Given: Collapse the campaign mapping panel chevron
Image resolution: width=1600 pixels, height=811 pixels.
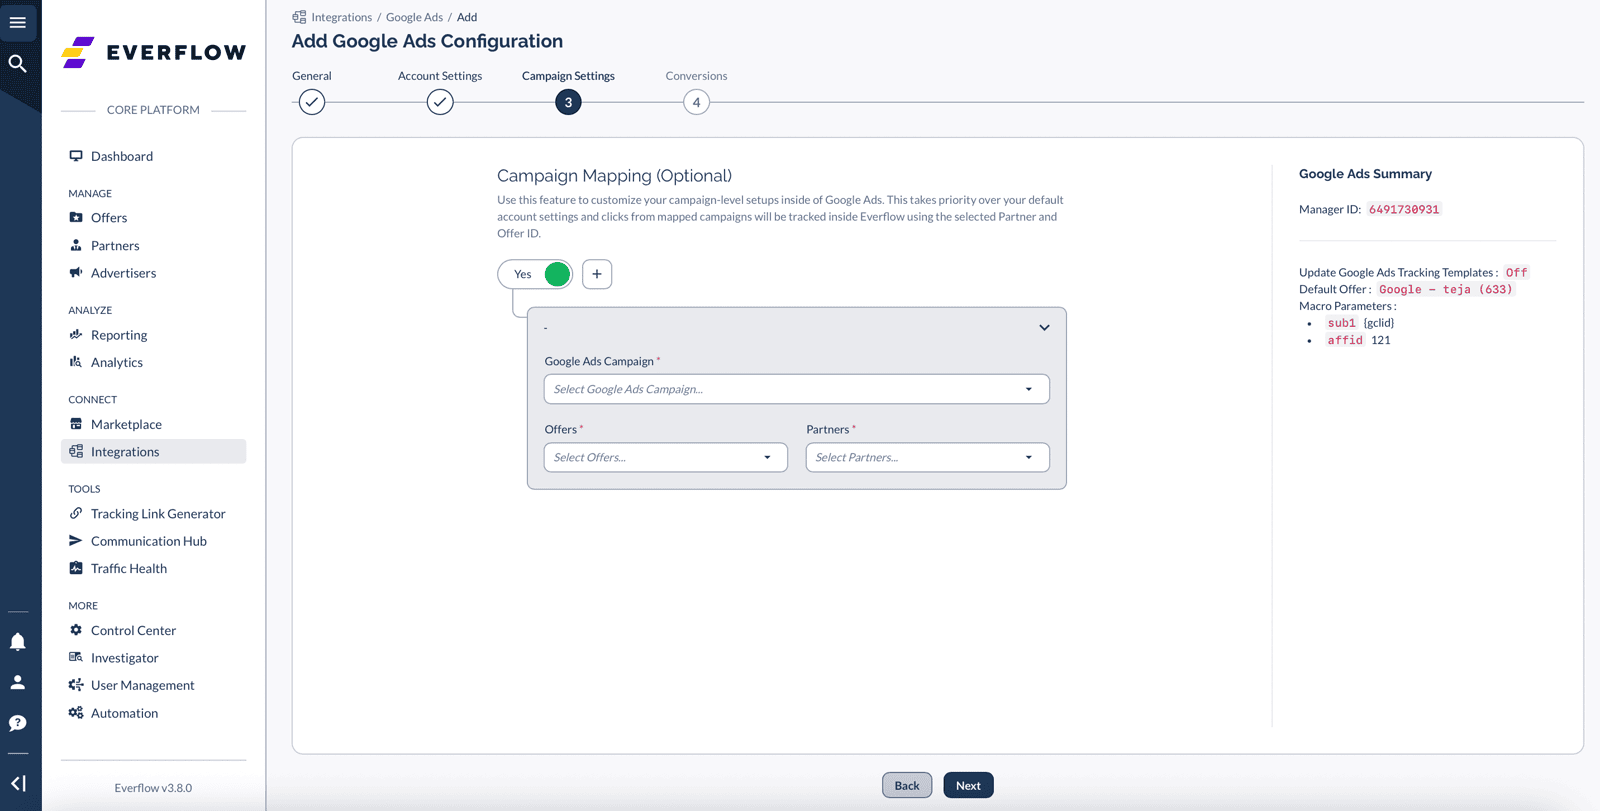Looking at the screenshot, I should [x=1044, y=328].
